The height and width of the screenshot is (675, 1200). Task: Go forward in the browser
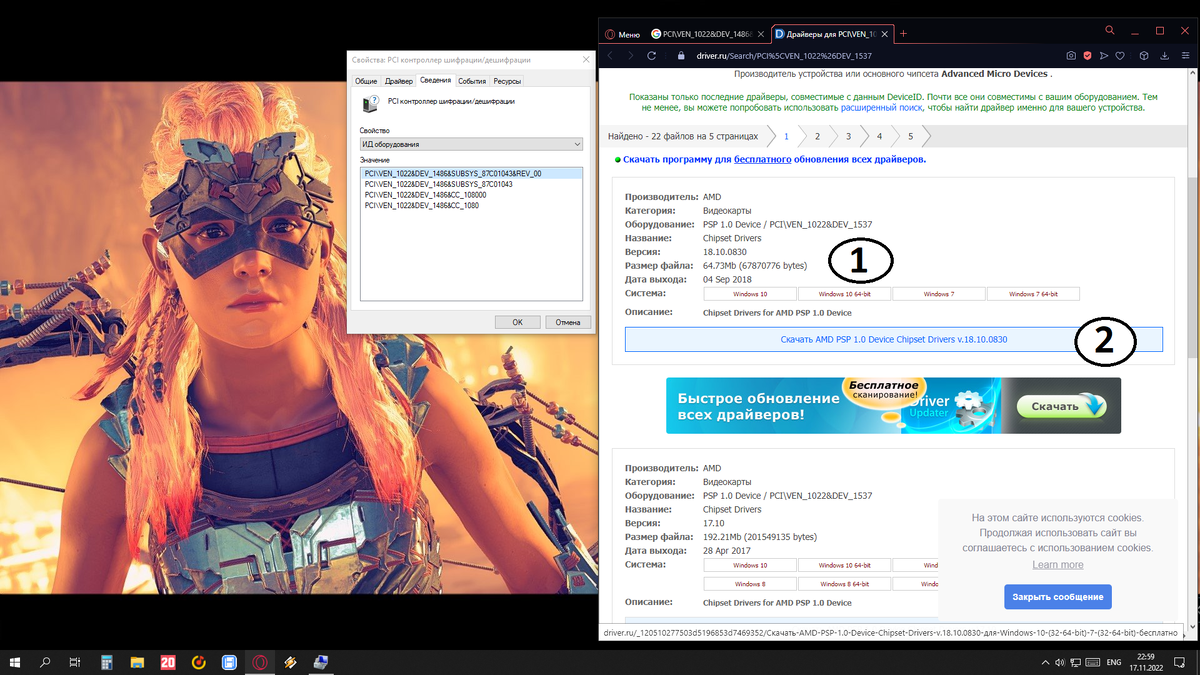click(x=630, y=55)
